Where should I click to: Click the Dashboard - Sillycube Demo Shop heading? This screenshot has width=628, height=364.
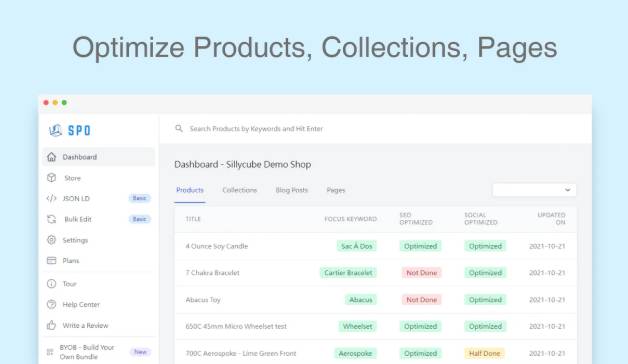pos(243,165)
